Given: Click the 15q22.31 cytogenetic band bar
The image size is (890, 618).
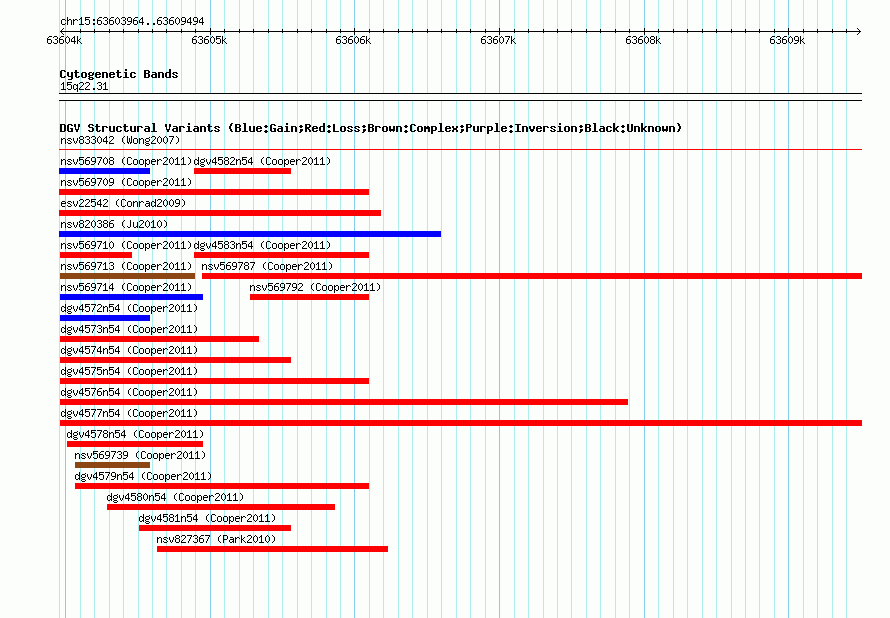Looking at the screenshot, I should click(460, 97).
